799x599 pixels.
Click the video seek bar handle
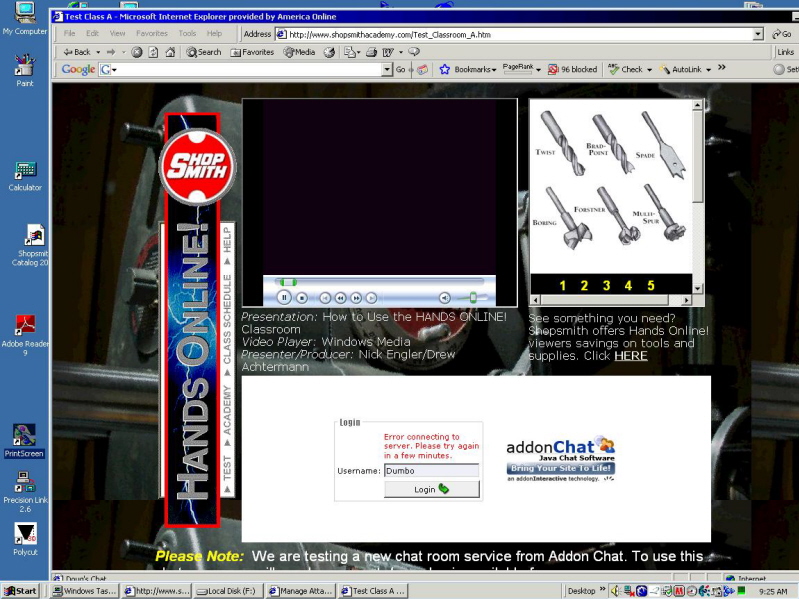(x=288, y=282)
